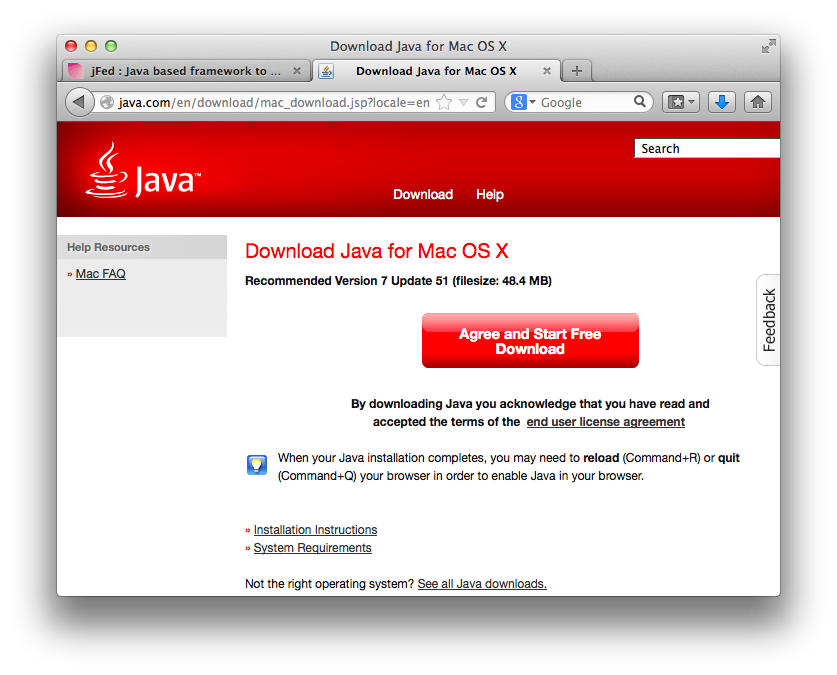Switch to the jFed framework tab
Image resolution: width=837 pixels, height=675 pixels.
tap(186, 71)
